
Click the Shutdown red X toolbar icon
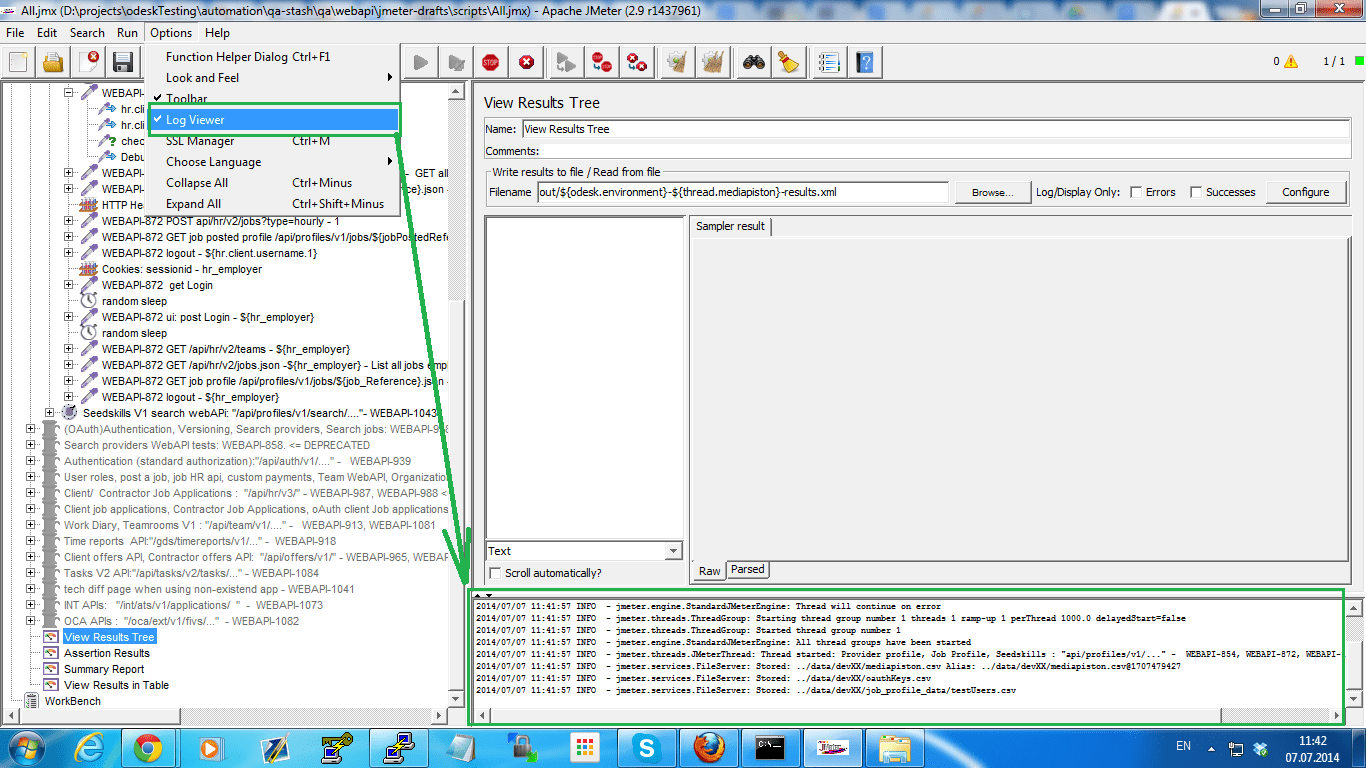526,63
